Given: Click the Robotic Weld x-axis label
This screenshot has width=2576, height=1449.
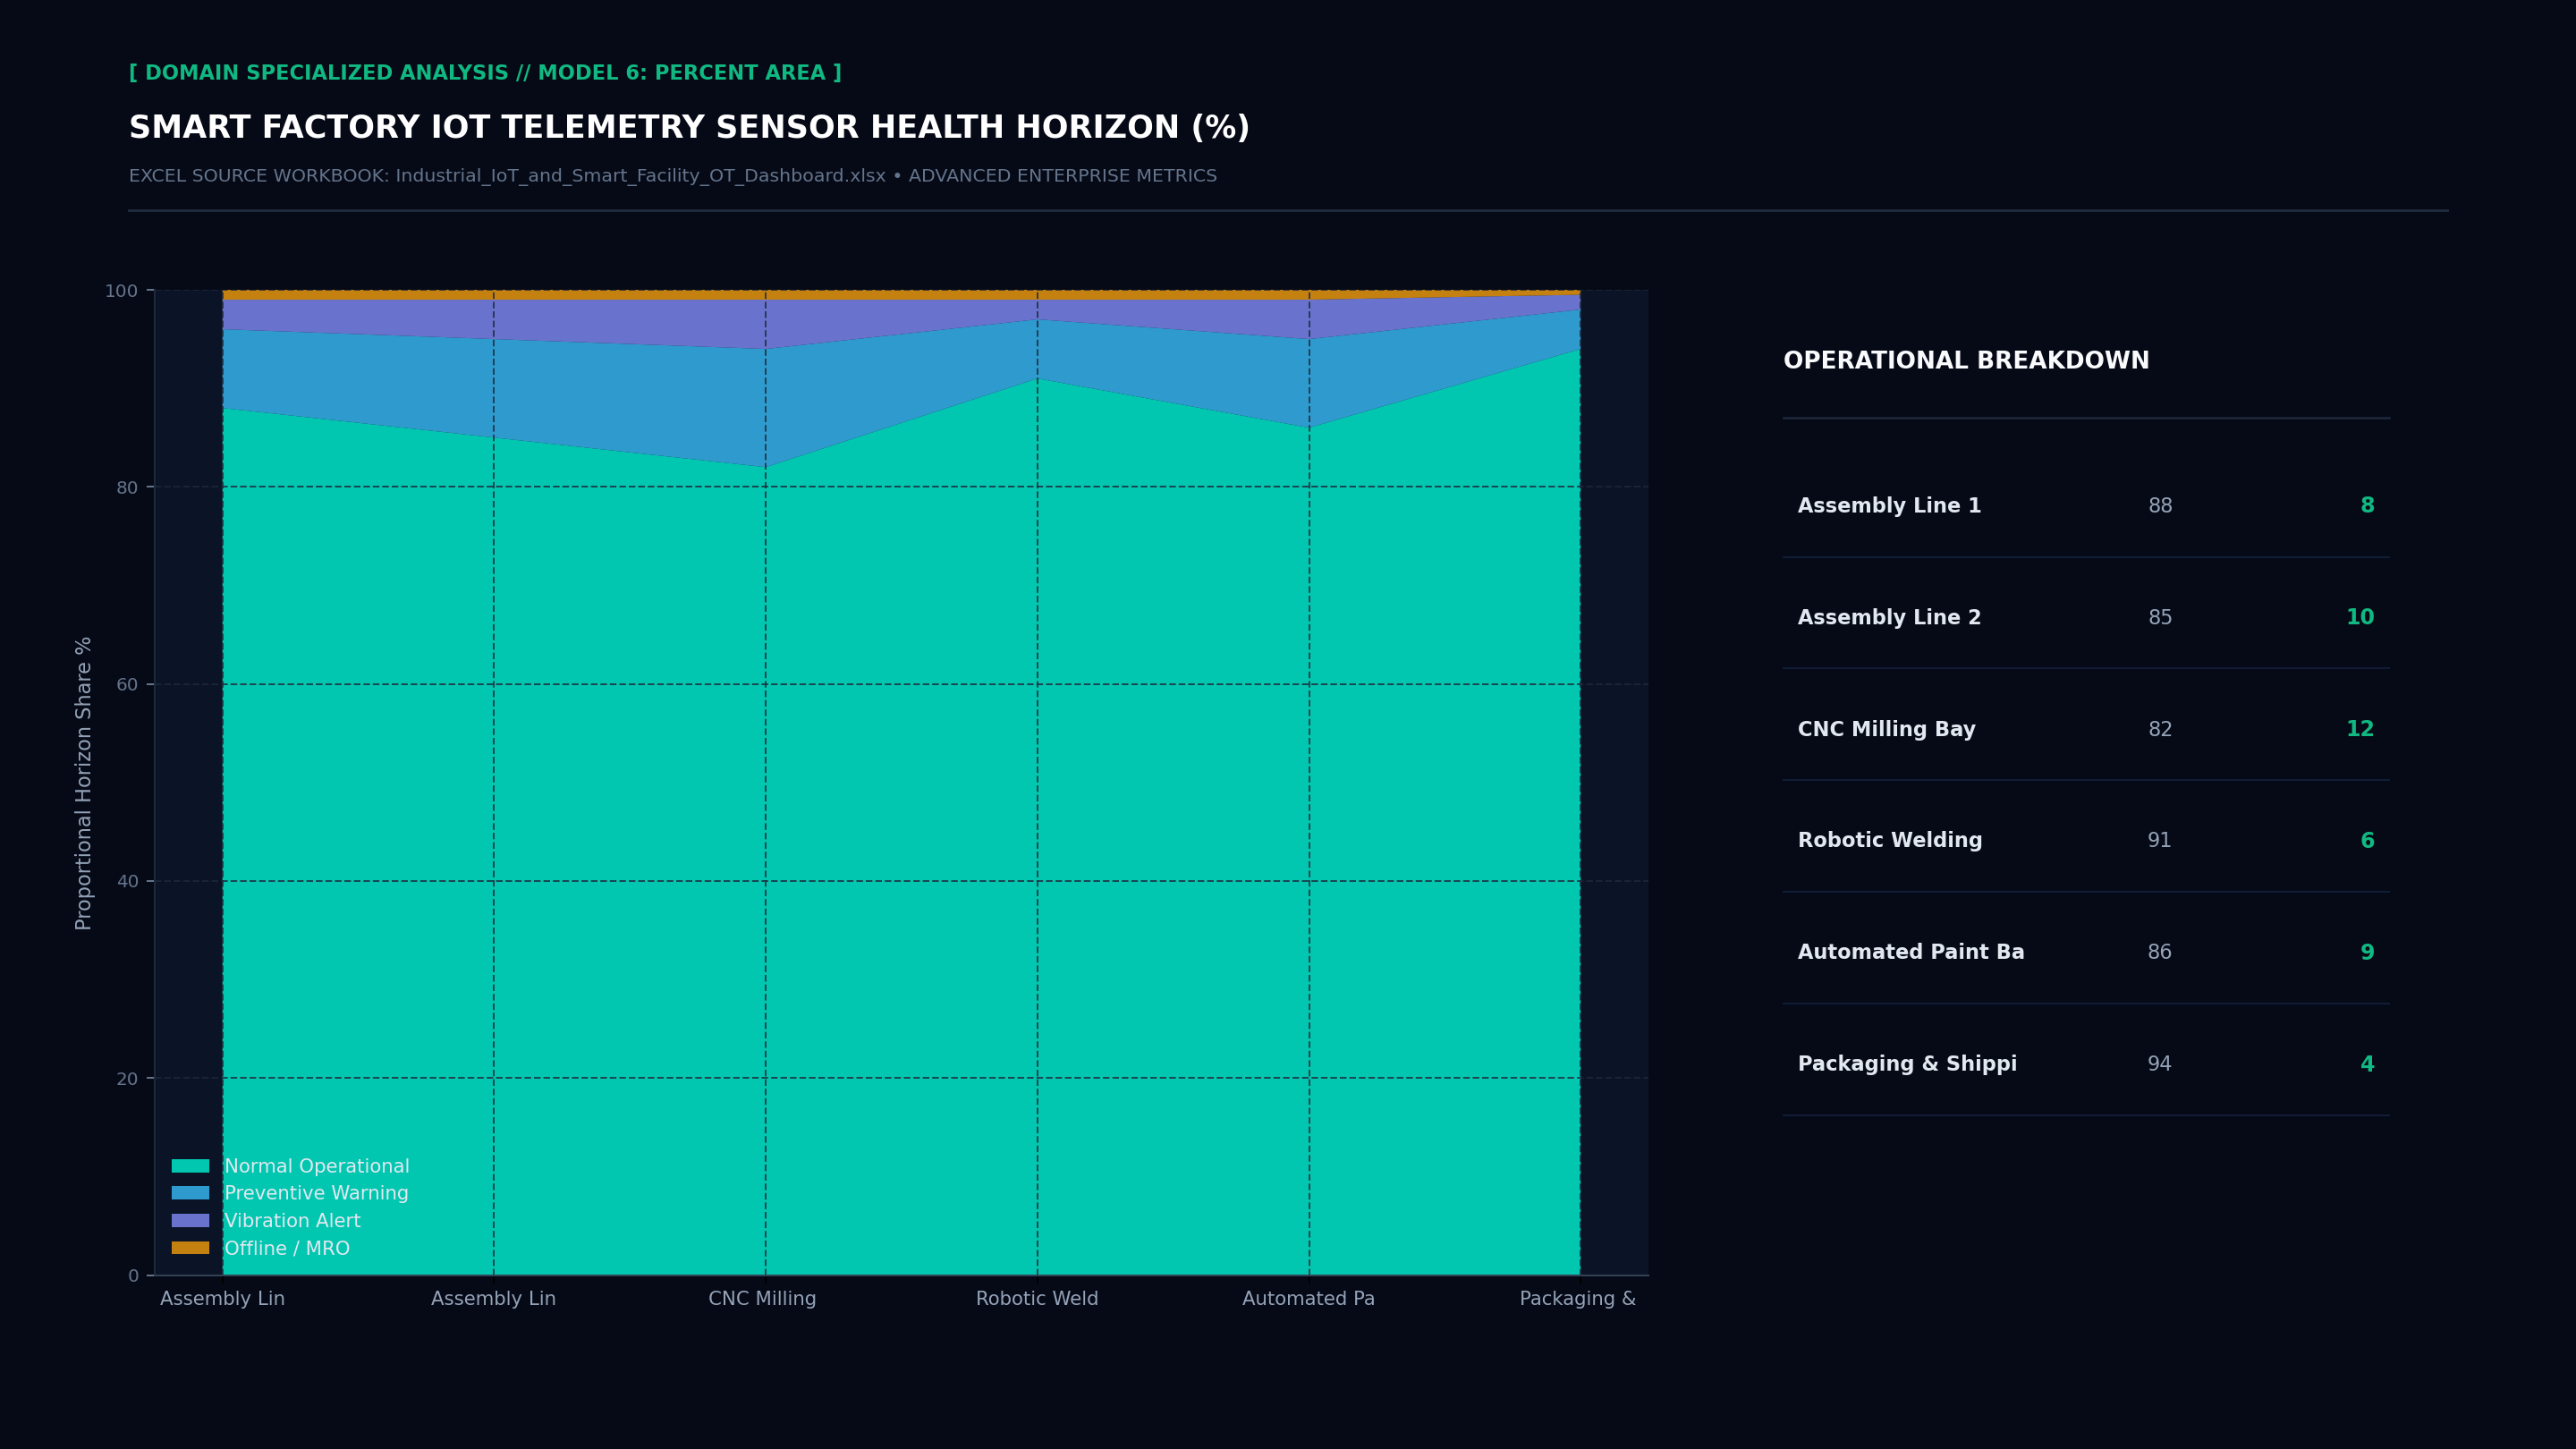Looking at the screenshot, I should 1037,1299.
